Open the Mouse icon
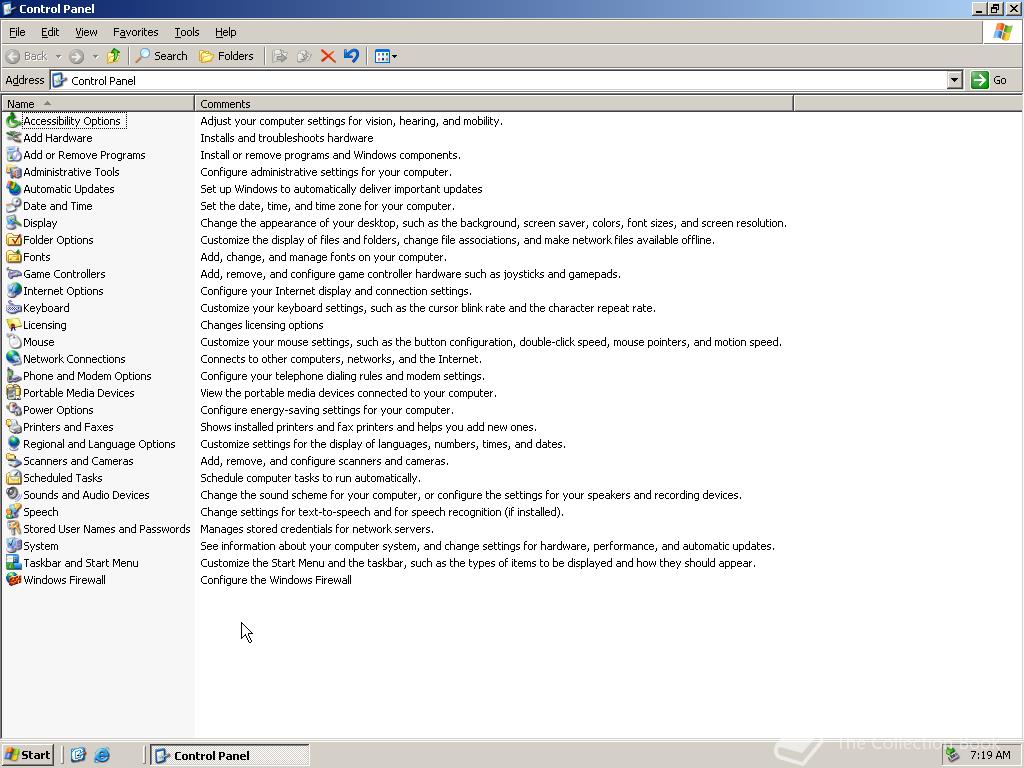1024x768 pixels. click(x=13, y=342)
